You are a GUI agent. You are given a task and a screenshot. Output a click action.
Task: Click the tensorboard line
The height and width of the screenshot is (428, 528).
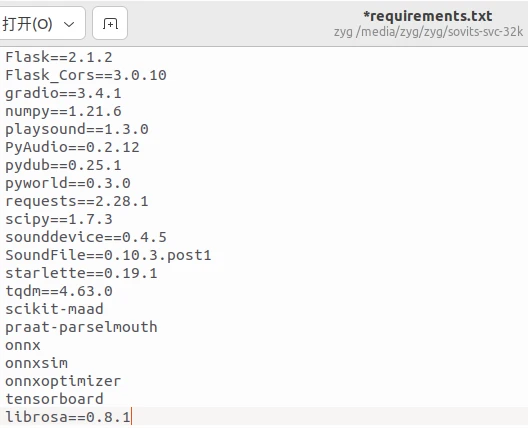coord(54,399)
